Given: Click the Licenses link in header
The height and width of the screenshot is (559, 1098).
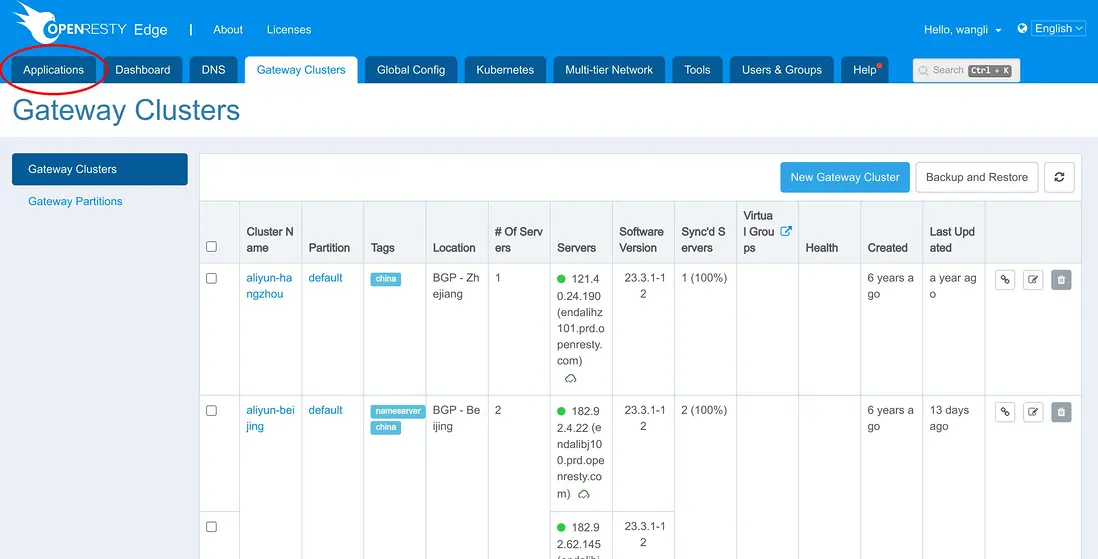Looking at the screenshot, I should pos(289,29).
